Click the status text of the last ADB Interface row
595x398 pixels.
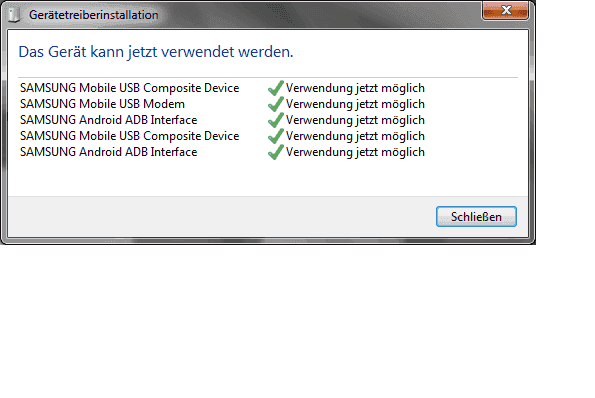coord(355,152)
